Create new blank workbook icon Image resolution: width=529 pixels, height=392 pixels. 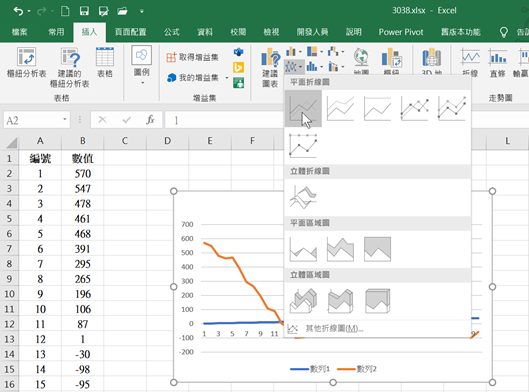click(65, 11)
